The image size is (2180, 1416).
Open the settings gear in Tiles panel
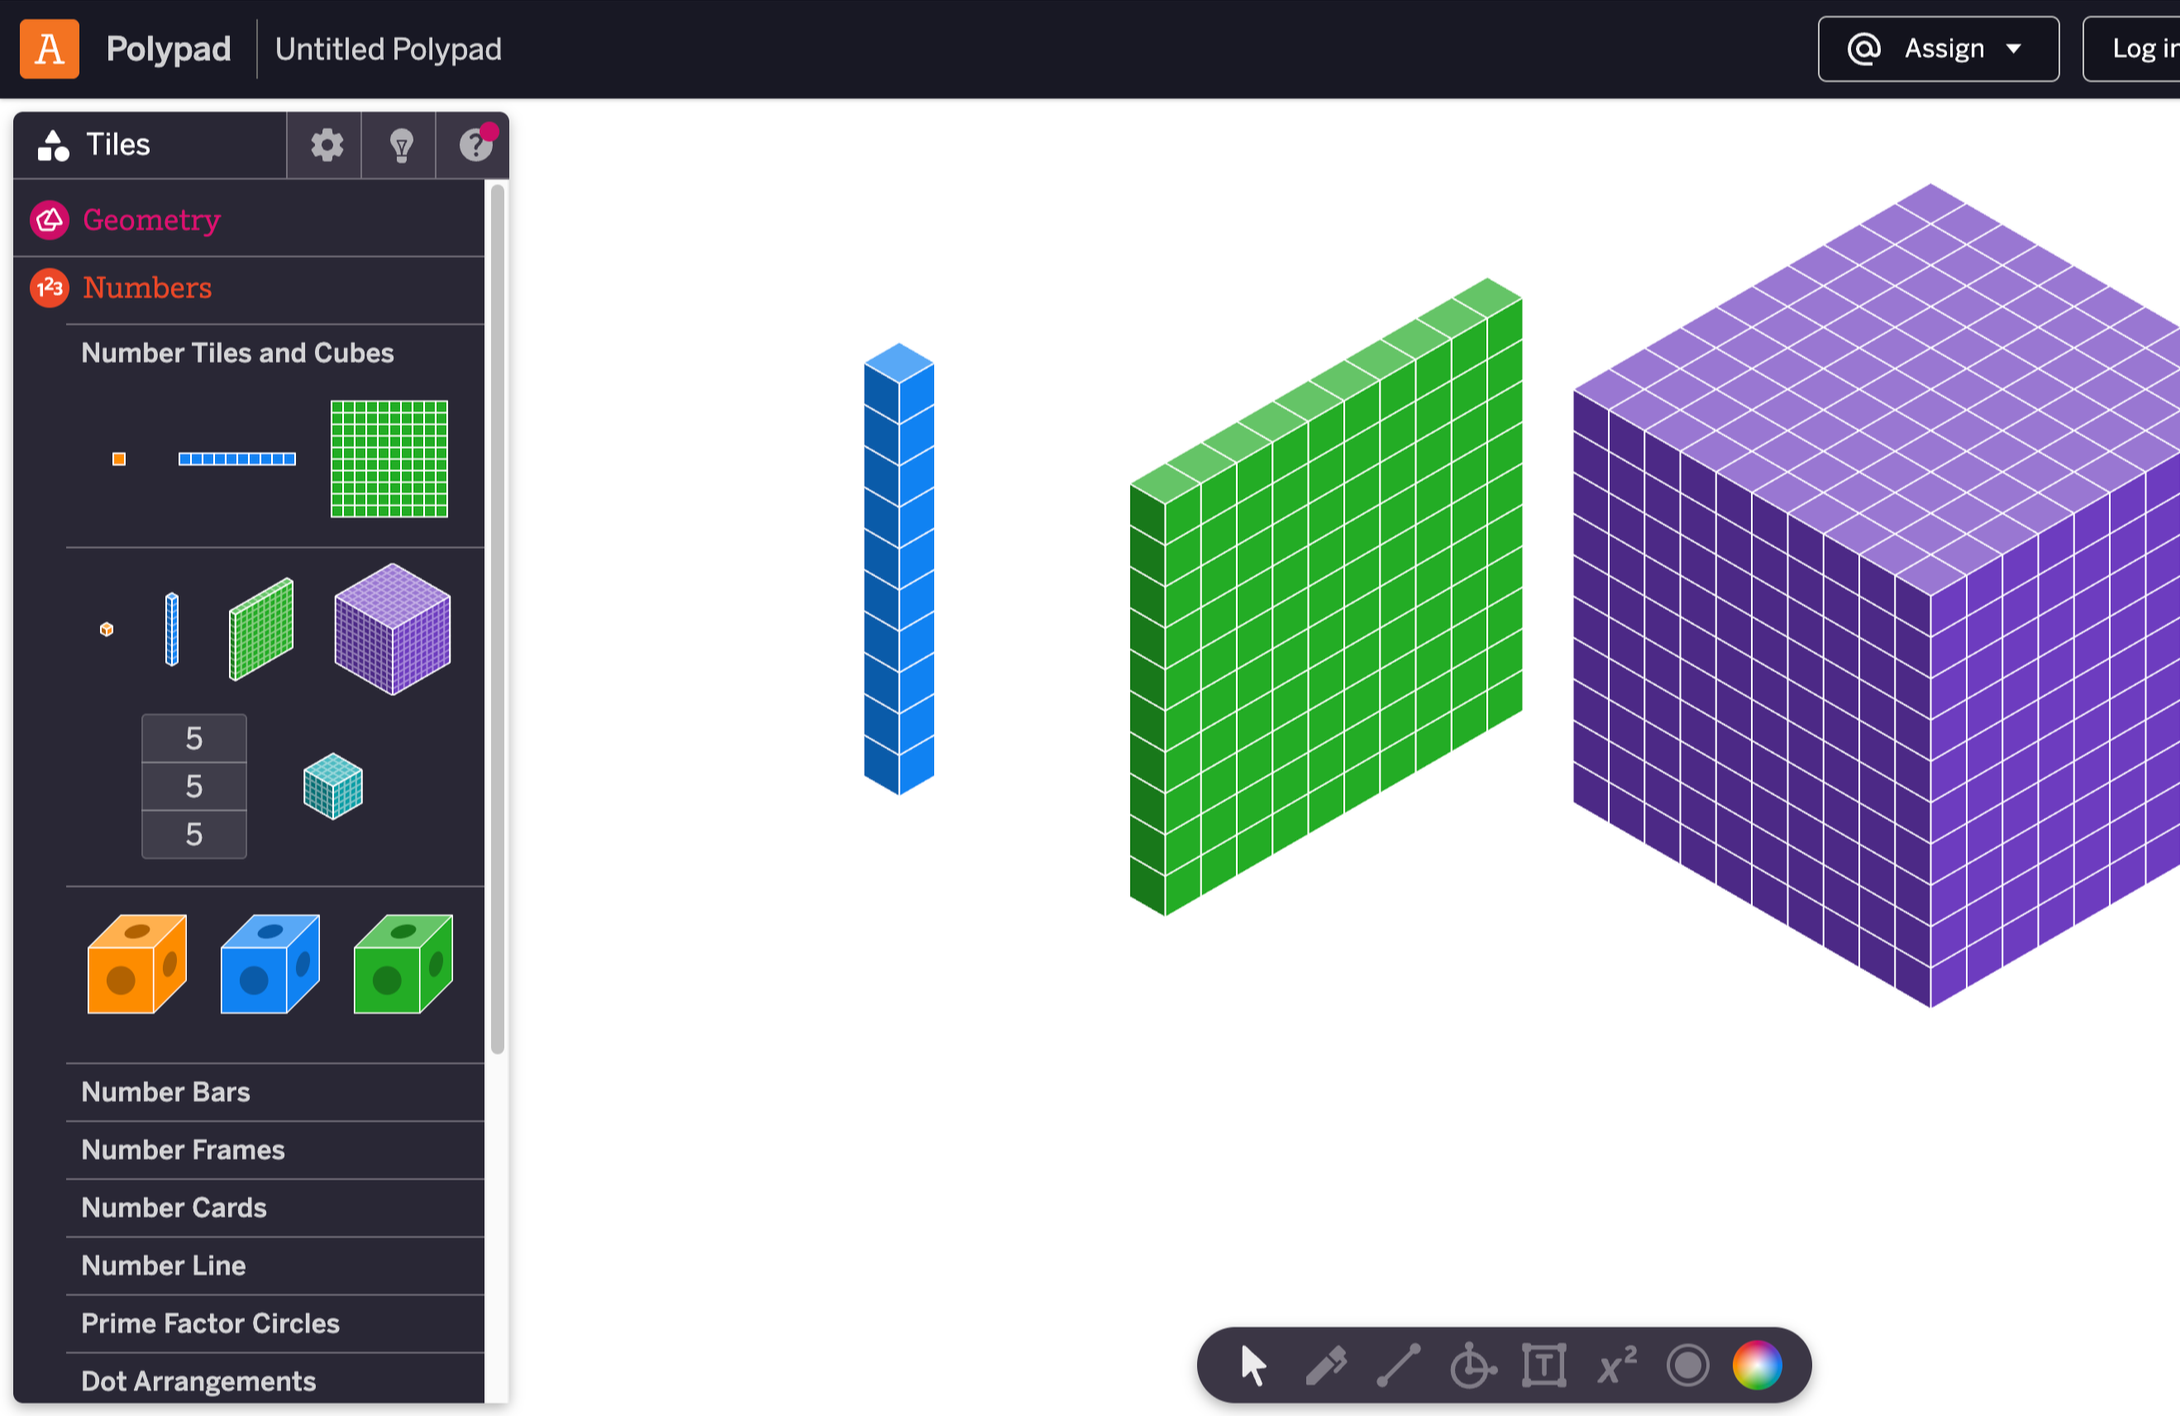[x=326, y=146]
